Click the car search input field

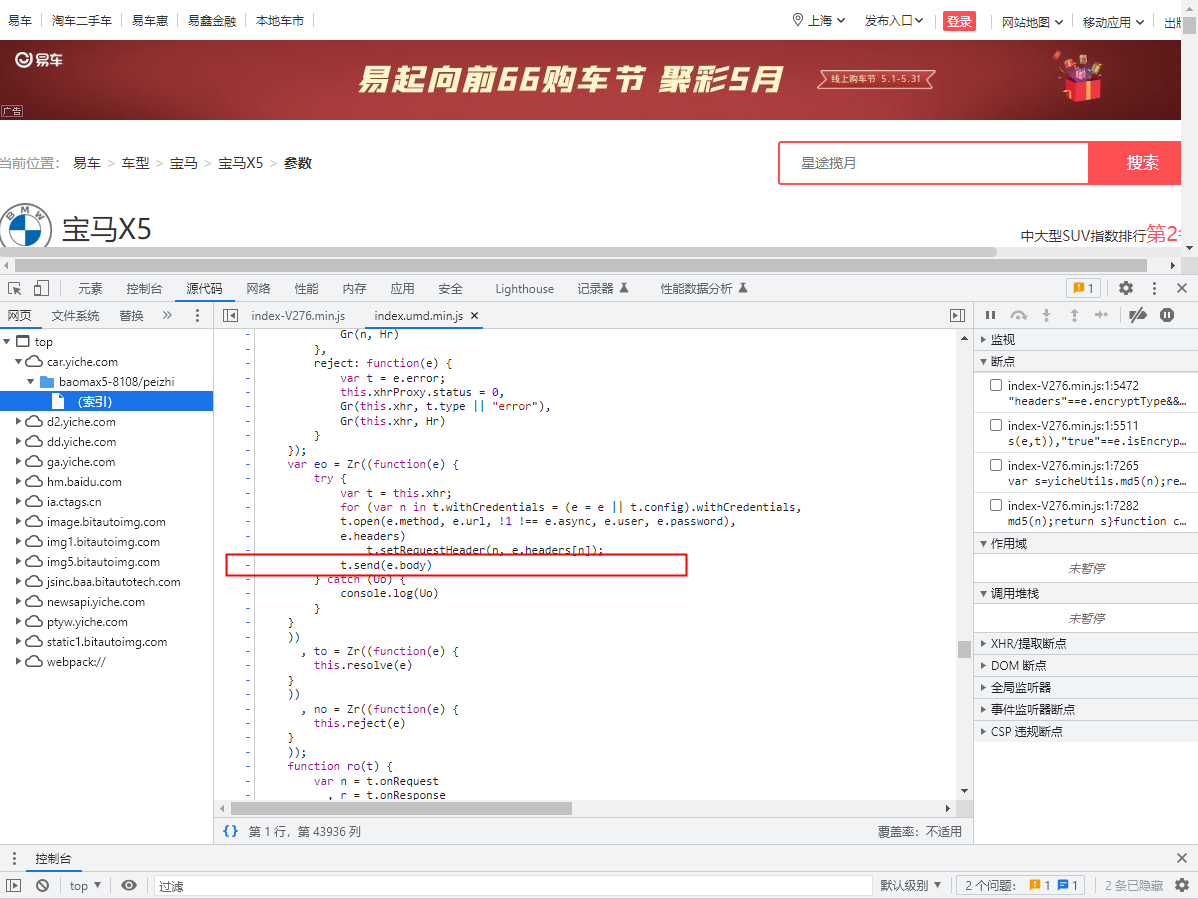tap(934, 163)
